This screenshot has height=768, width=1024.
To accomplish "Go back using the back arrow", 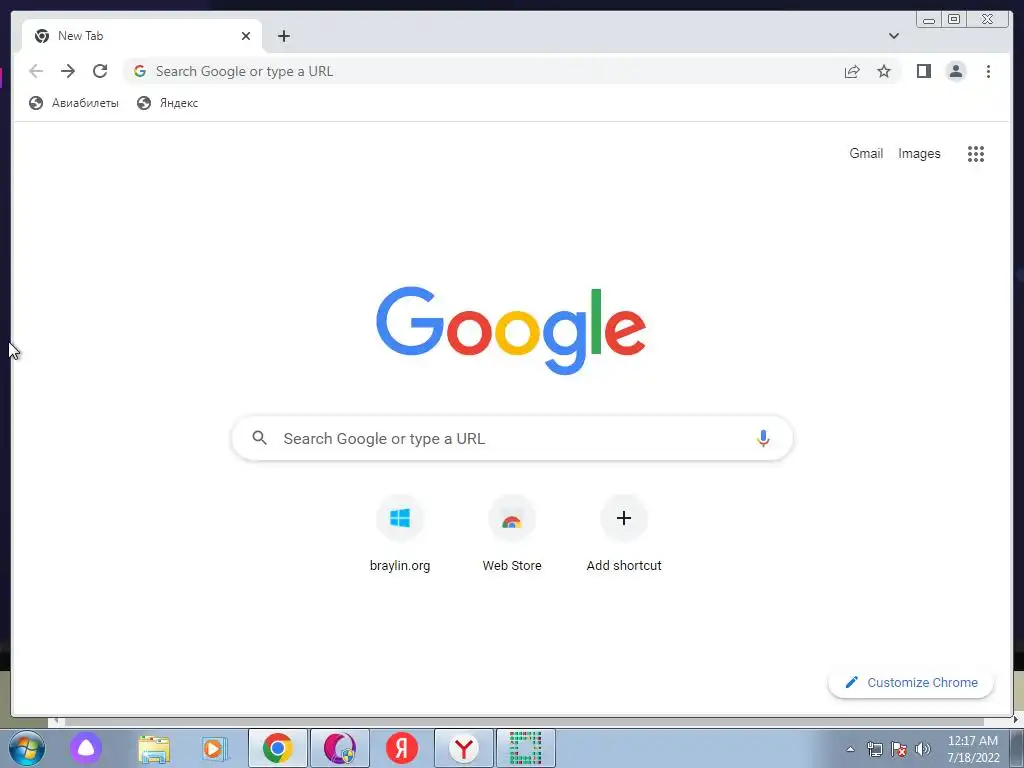I will 36,71.
